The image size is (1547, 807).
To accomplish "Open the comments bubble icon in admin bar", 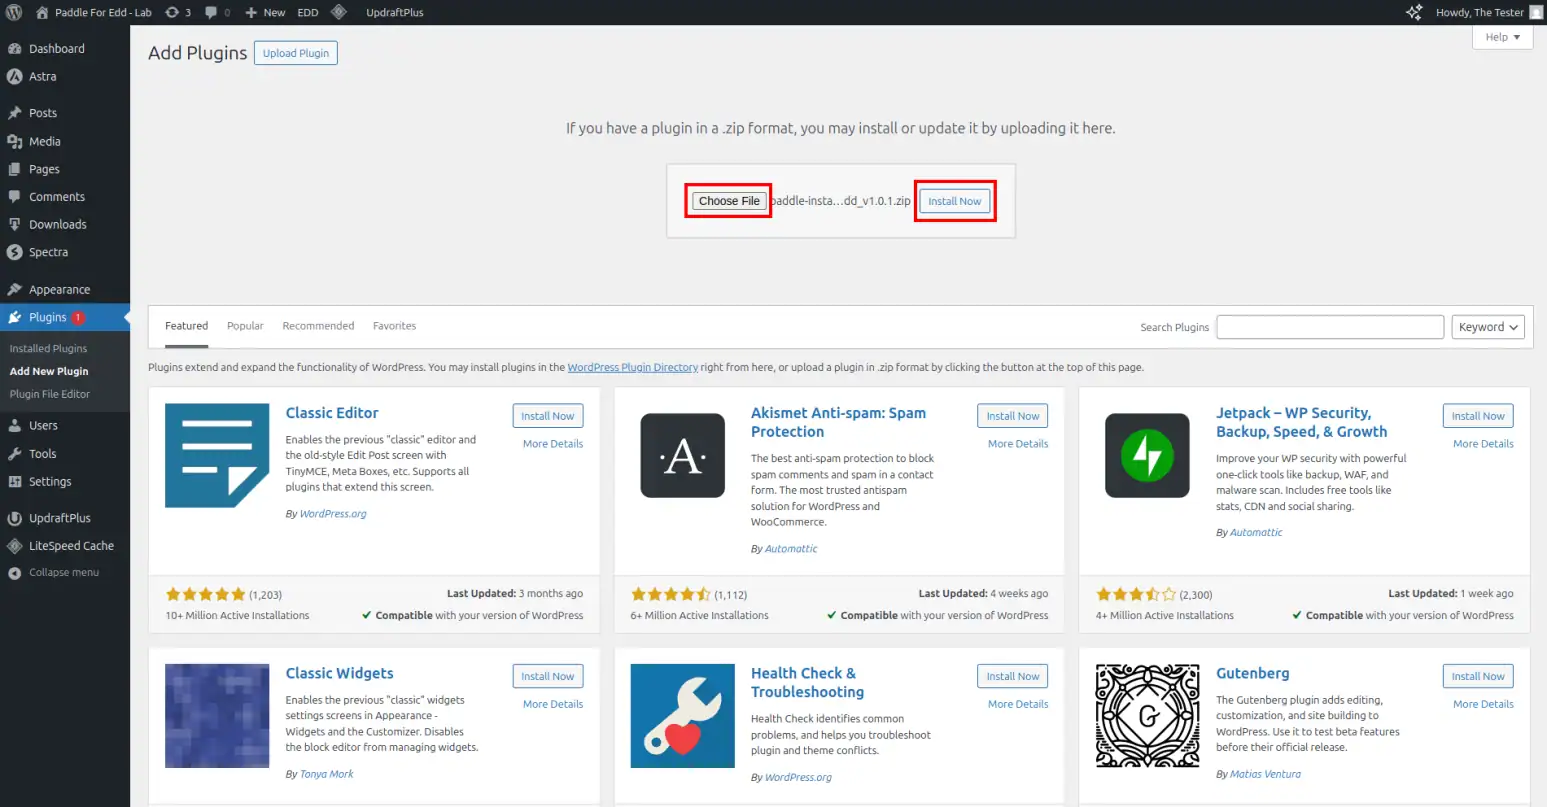I will click(x=211, y=12).
